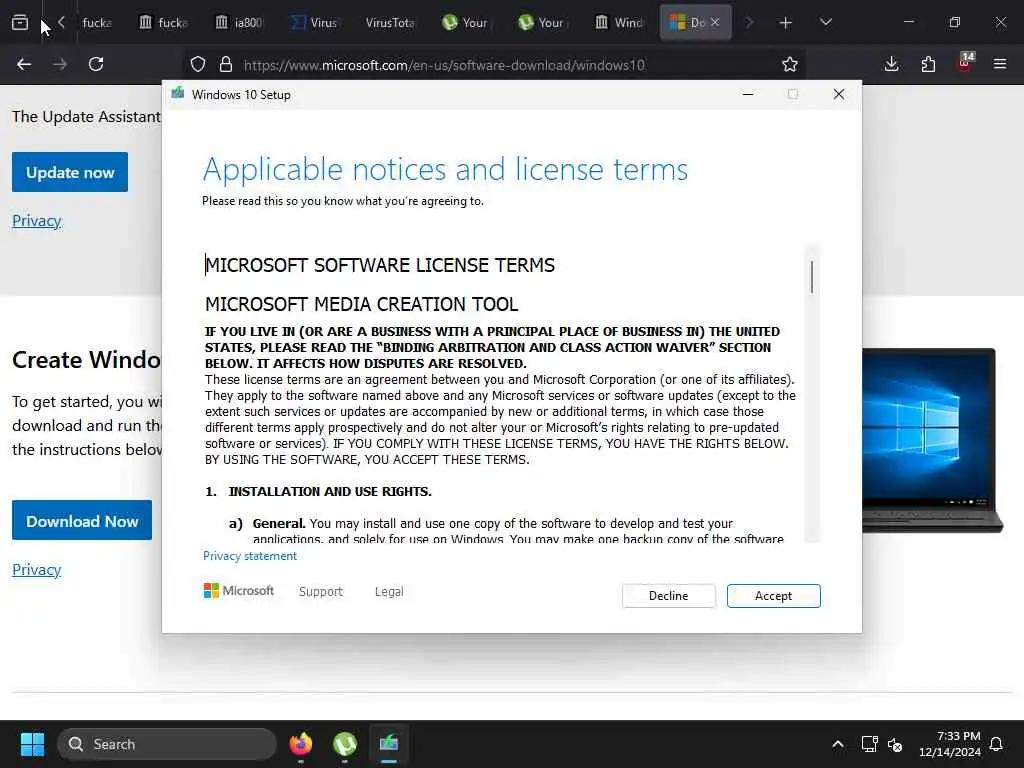This screenshot has height=768, width=1024.
Task: Close the Windows 10 Setup dialog
Action: [839, 95]
